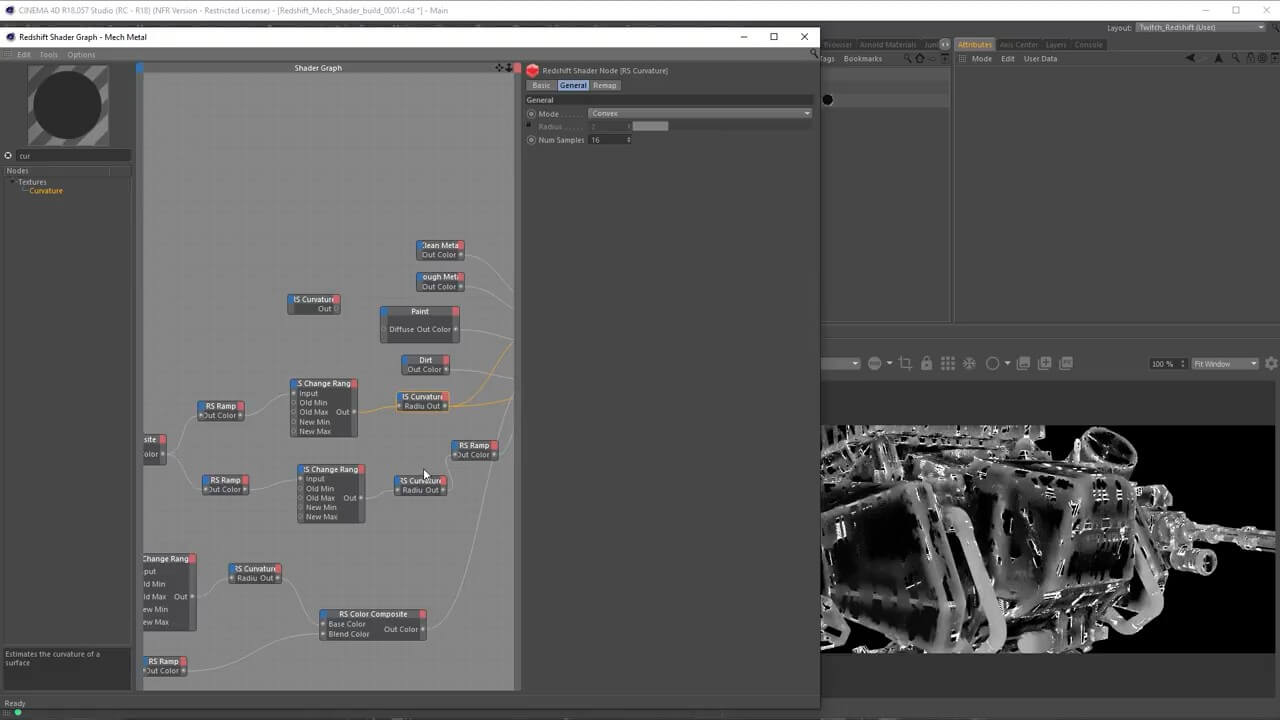Click the back arrow in Attributes manager
The image size is (1280, 720).
(1190, 59)
